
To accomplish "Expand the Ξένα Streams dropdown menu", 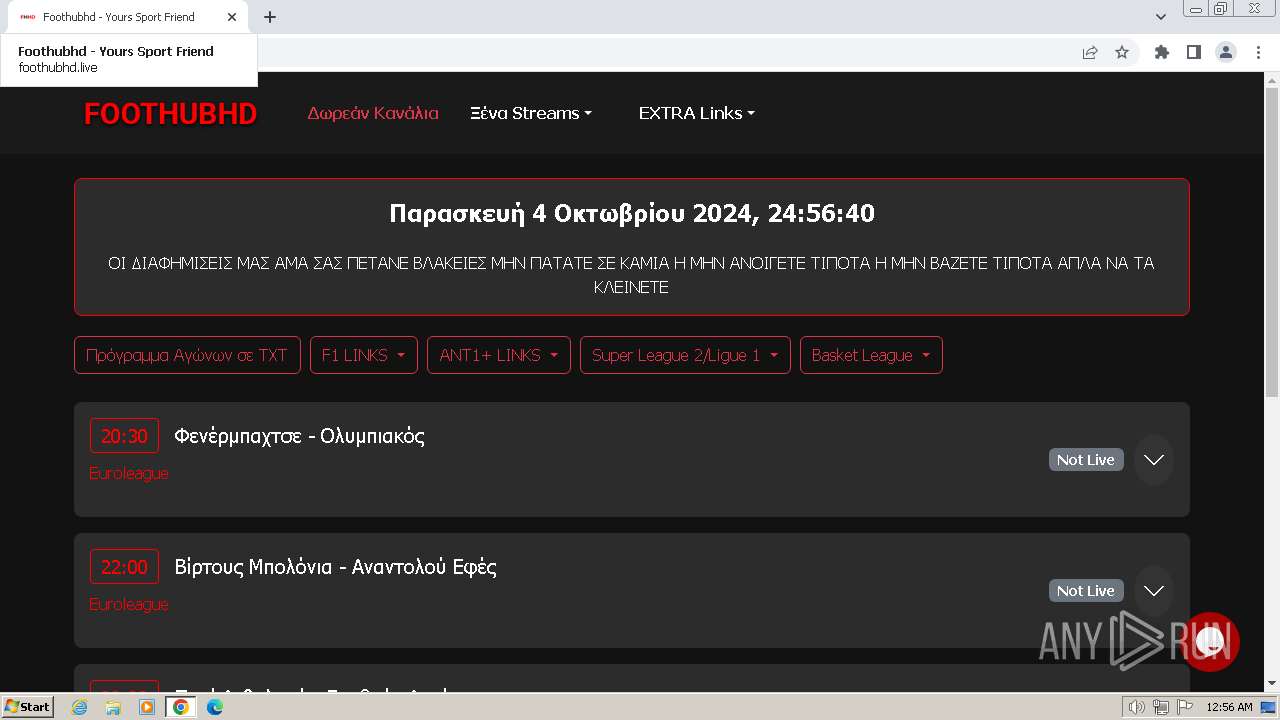I will (x=531, y=113).
